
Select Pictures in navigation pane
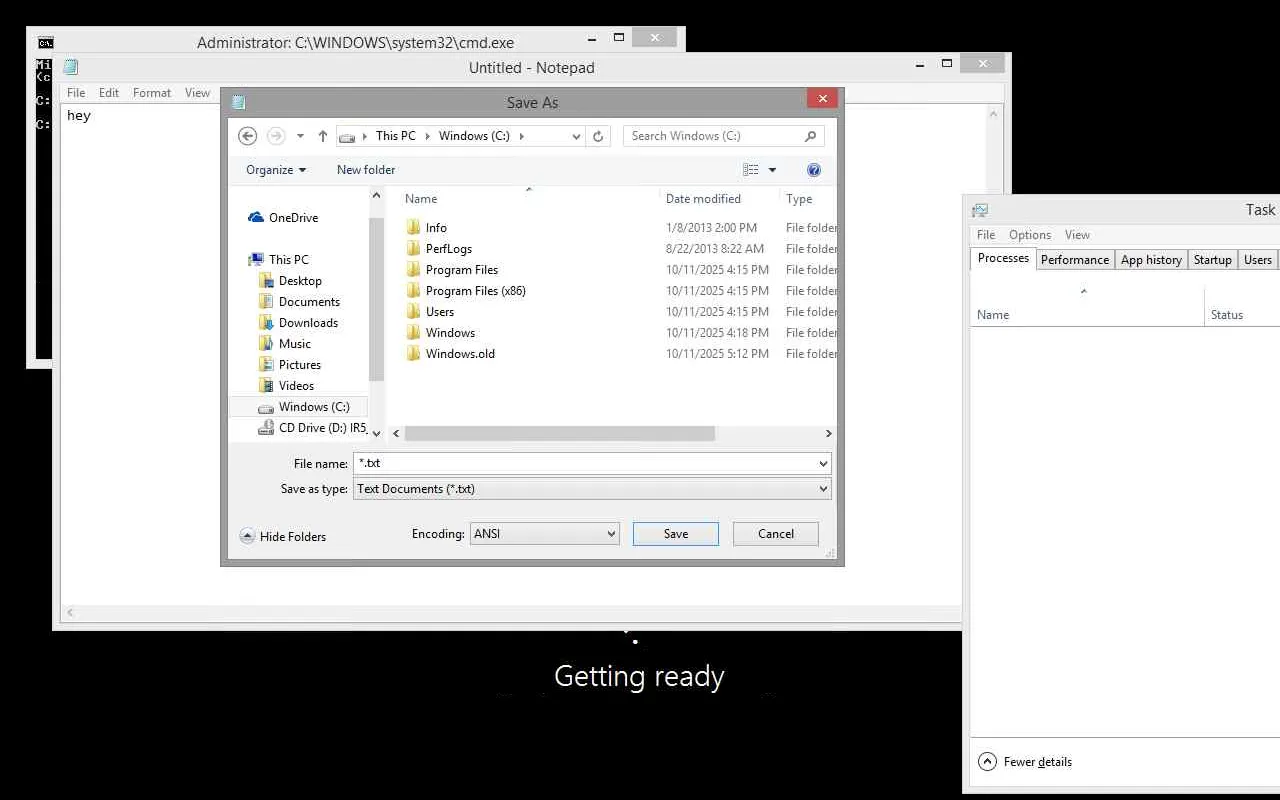point(300,365)
